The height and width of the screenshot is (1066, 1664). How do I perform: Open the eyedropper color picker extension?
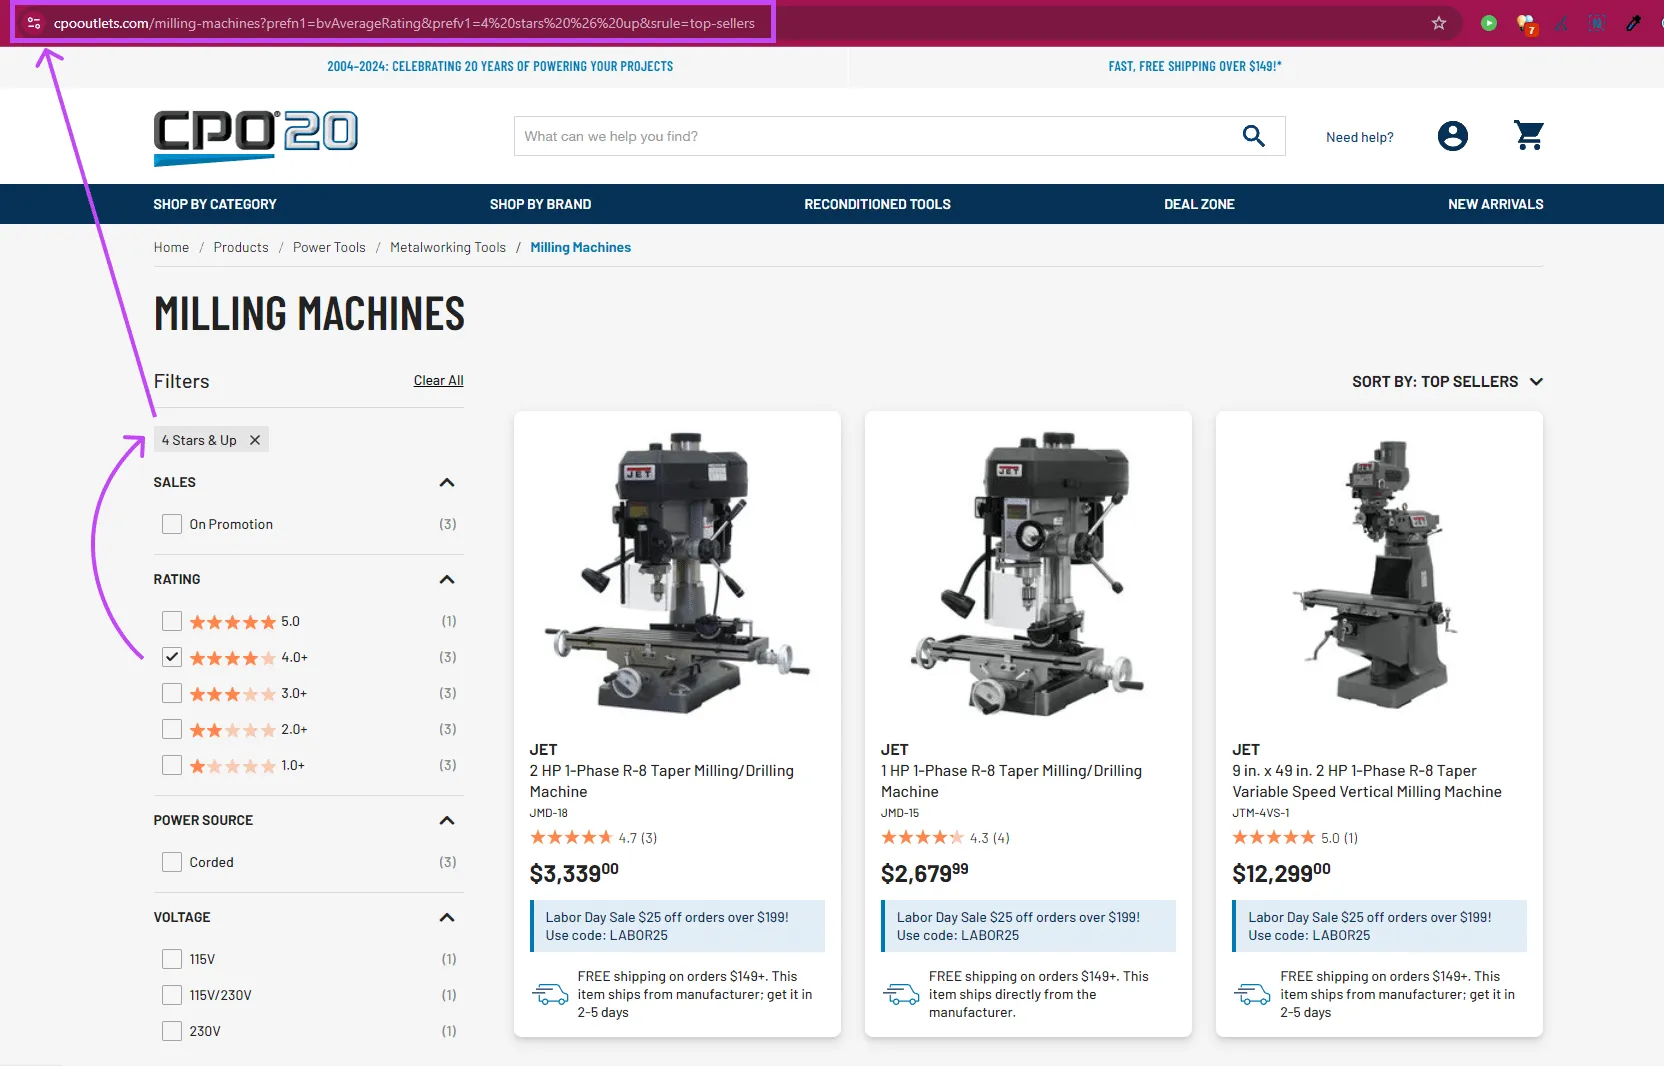tap(1633, 23)
